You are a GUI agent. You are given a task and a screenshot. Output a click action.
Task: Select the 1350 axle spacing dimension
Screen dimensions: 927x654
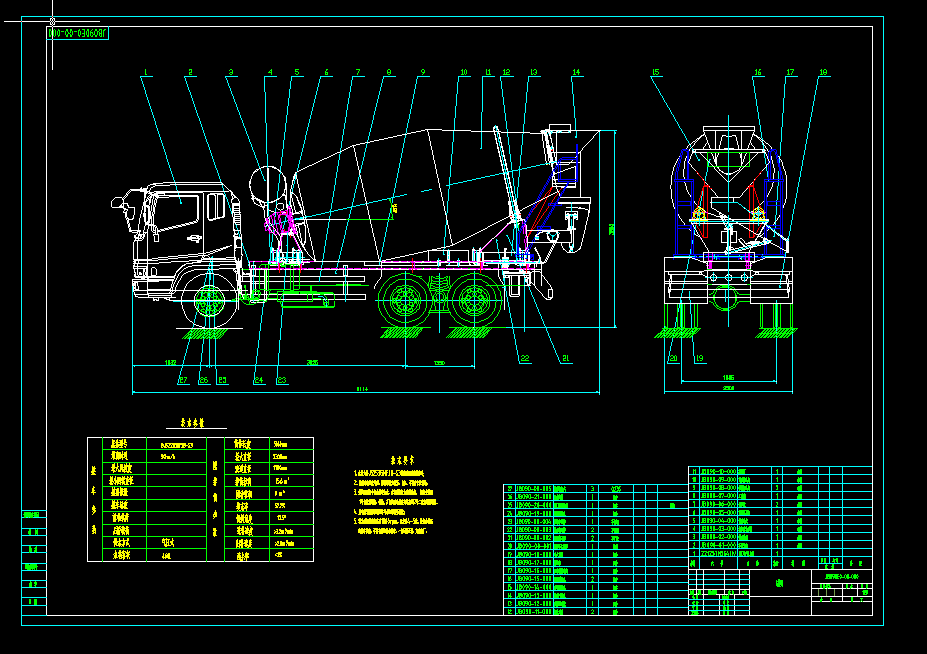(x=439, y=363)
